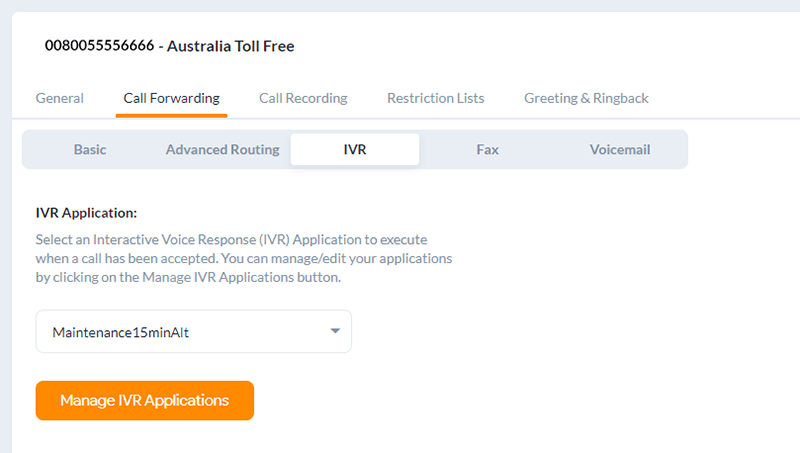Open the Fax sub-tab

pos(487,149)
